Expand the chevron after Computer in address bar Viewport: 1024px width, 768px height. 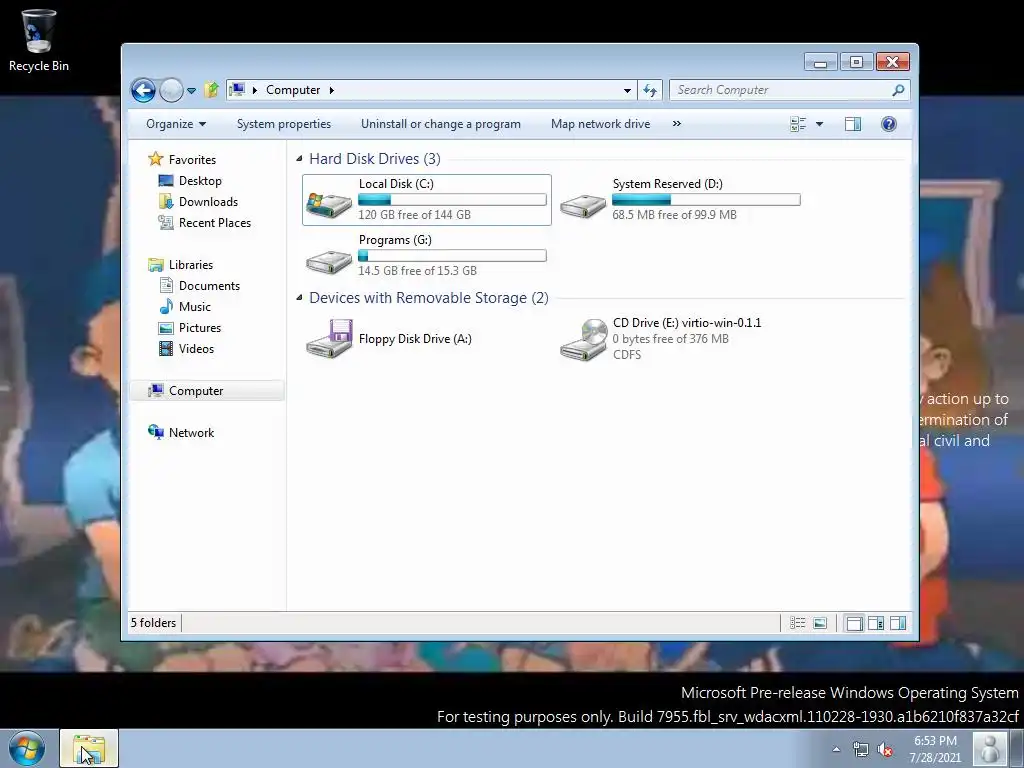(x=332, y=90)
